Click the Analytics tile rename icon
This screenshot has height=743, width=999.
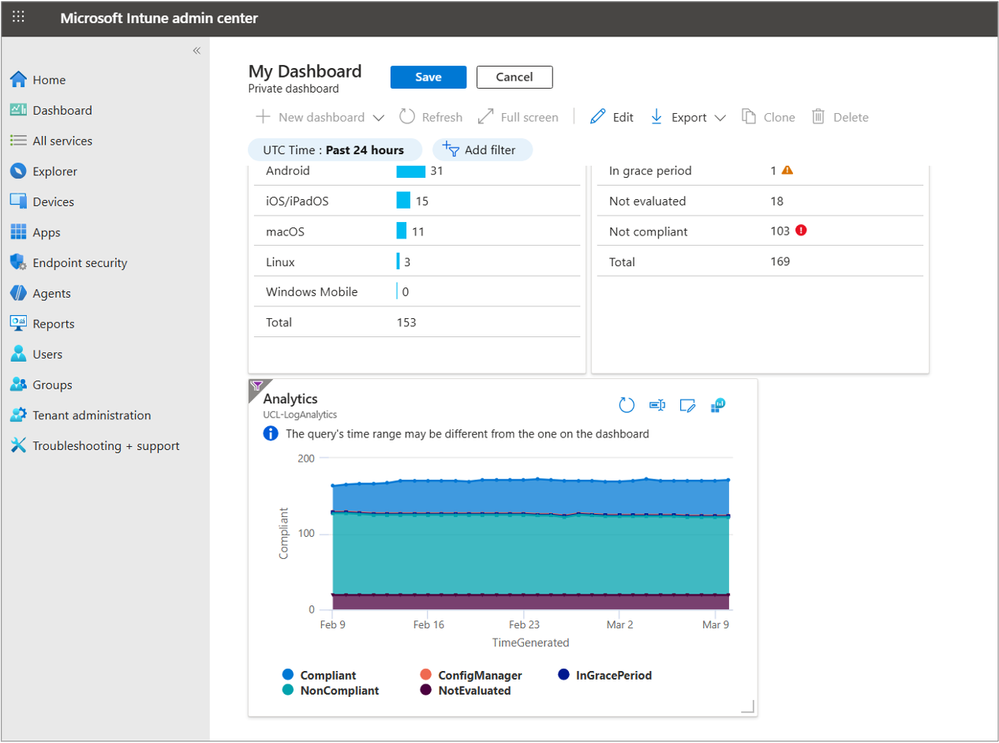click(x=658, y=405)
